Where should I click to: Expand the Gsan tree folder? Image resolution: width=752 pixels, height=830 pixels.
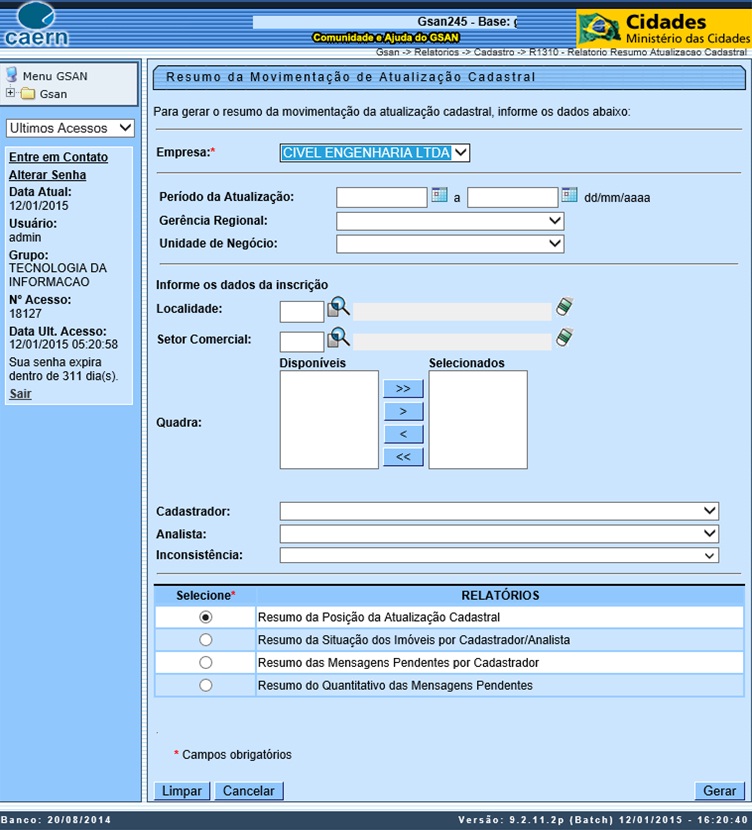(11, 94)
